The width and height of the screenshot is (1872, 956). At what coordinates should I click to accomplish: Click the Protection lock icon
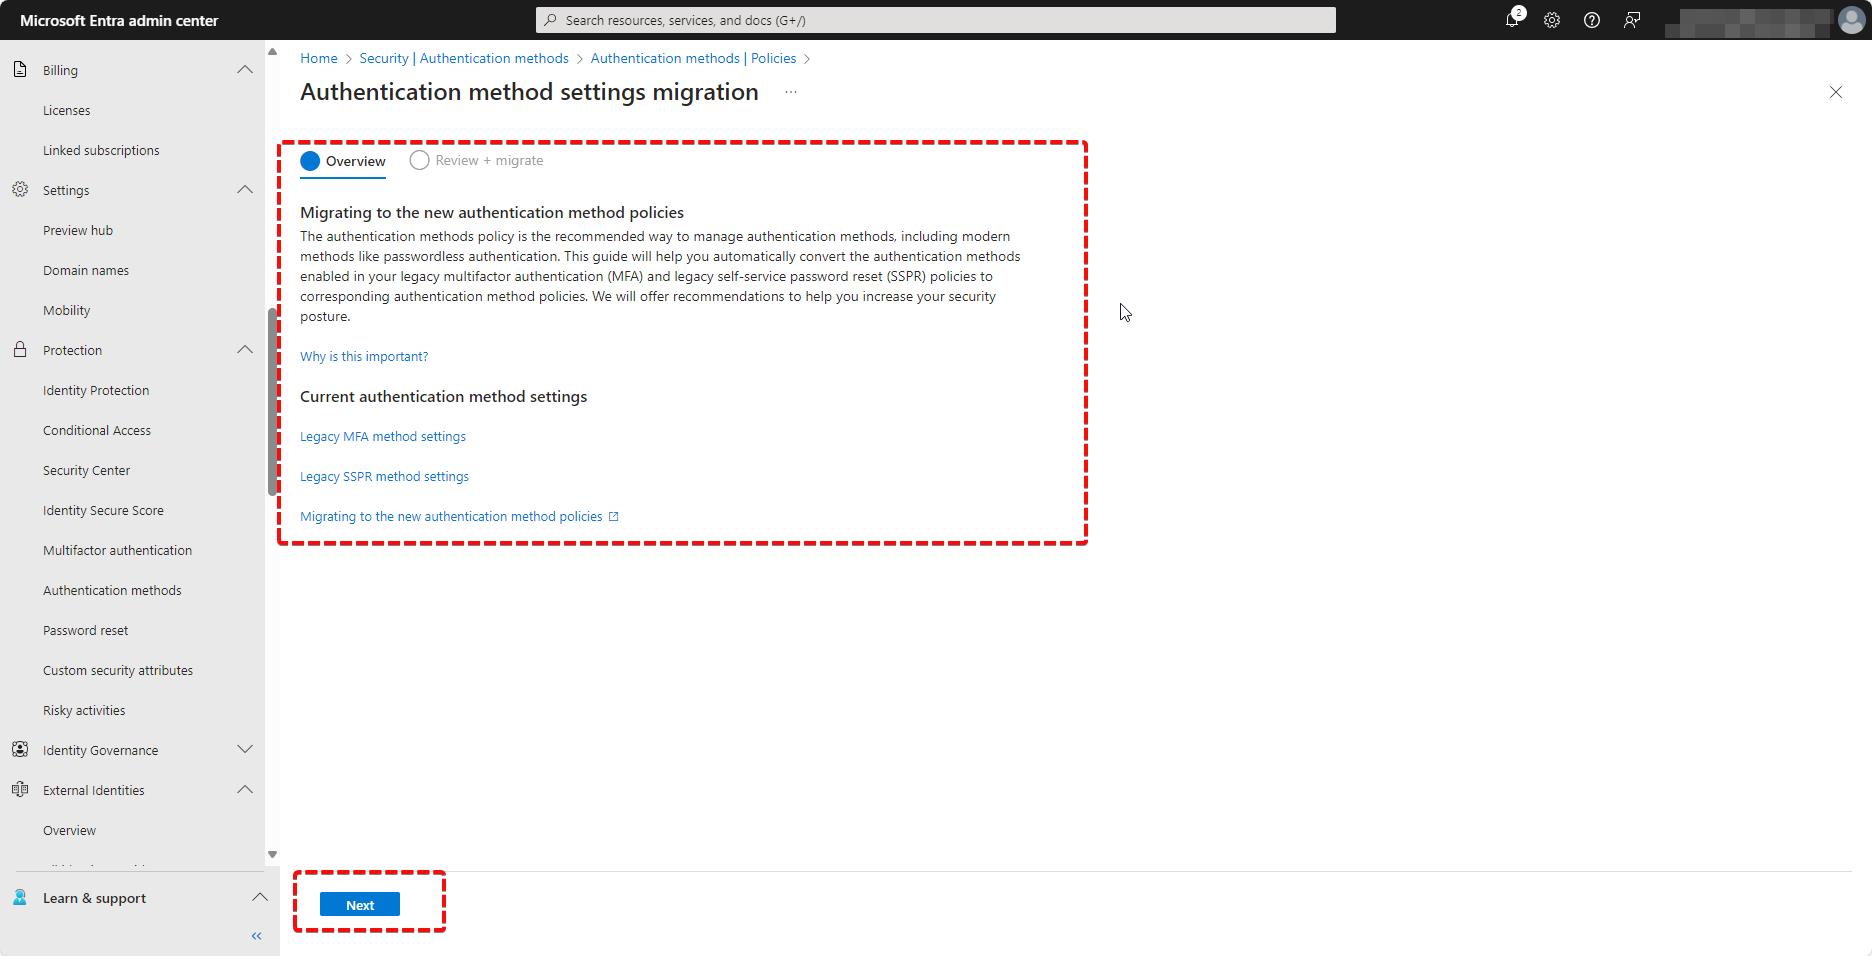pyautogui.click(x=20, y=350)
